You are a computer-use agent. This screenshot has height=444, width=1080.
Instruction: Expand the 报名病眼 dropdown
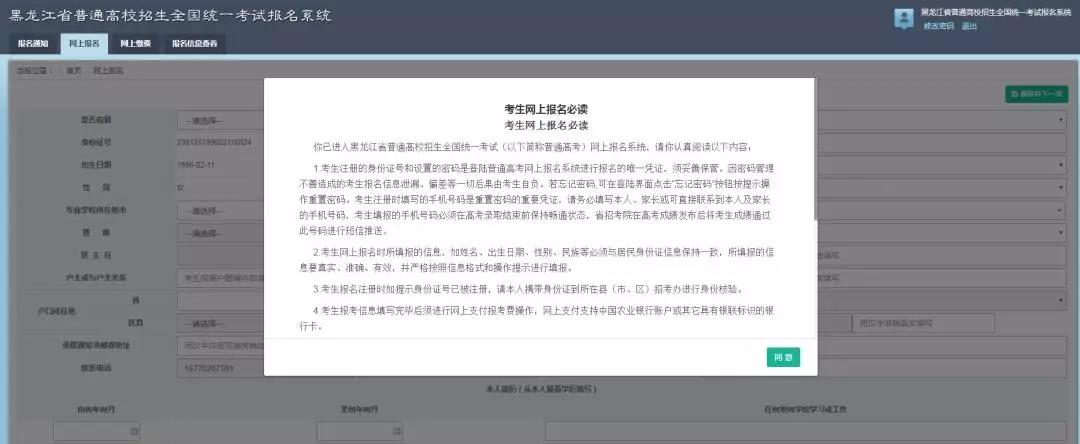220,120
